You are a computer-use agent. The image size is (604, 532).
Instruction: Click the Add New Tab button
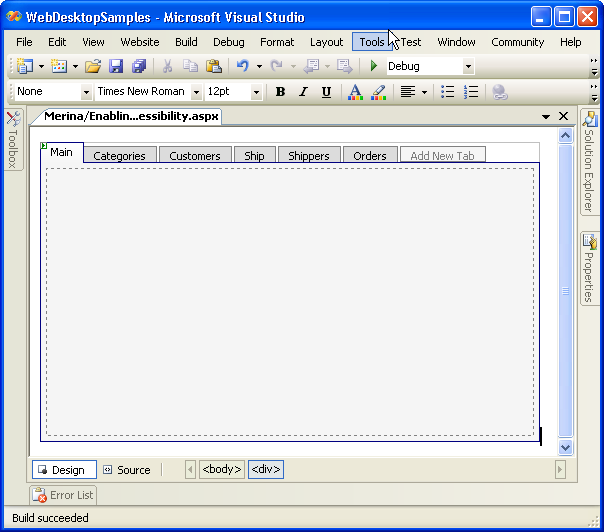[x=442, y=156]
